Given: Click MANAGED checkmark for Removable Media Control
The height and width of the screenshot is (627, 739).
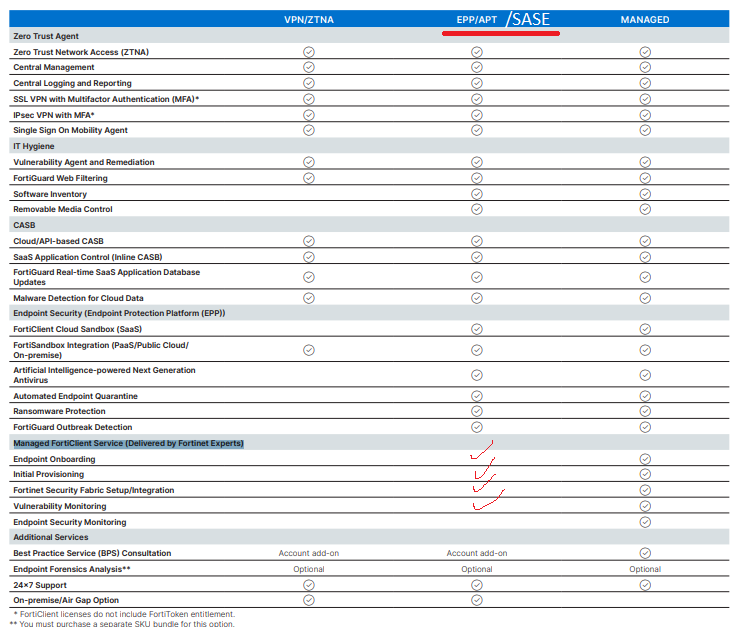Looking at the screenshot, I should [645, 209].
